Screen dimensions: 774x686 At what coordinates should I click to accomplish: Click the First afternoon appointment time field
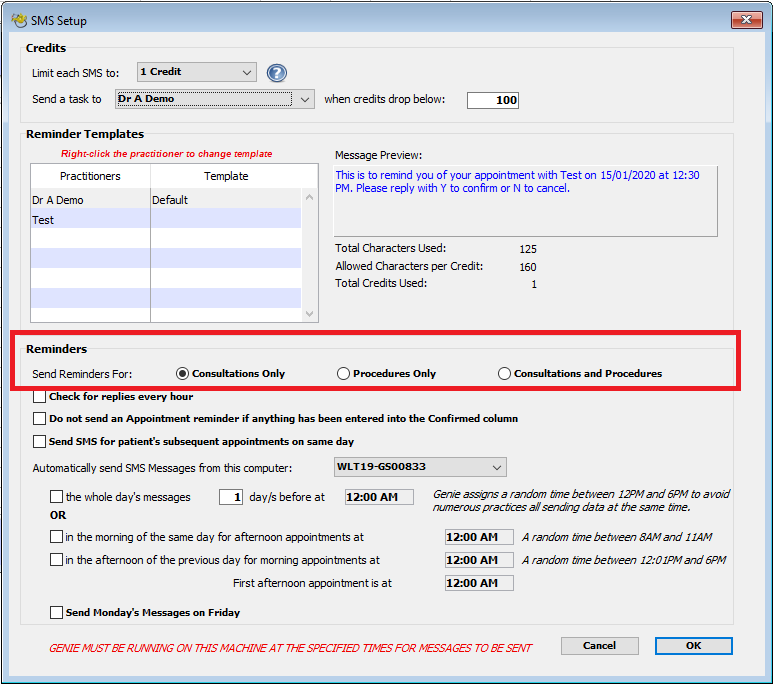click(479, 583)
